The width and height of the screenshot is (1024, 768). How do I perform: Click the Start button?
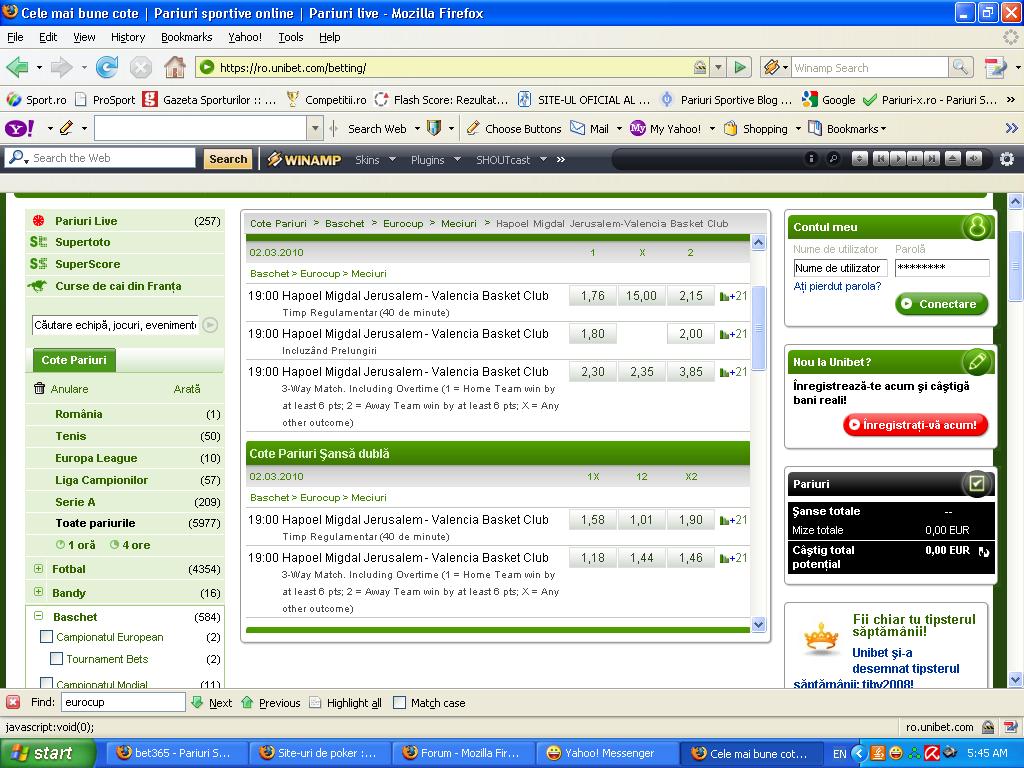[x=46, y=753]
